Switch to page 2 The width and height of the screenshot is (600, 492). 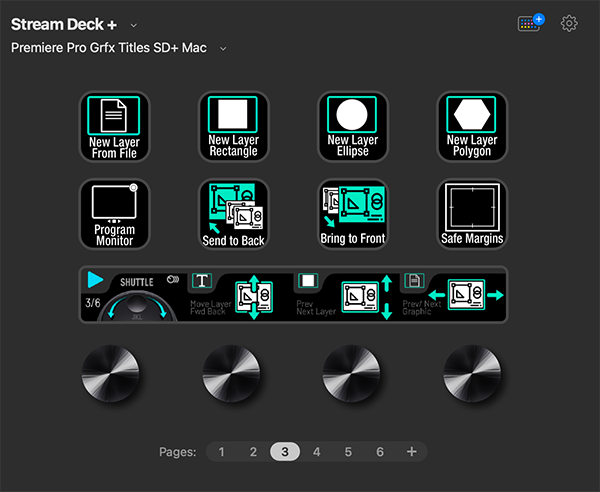[253, 452]
